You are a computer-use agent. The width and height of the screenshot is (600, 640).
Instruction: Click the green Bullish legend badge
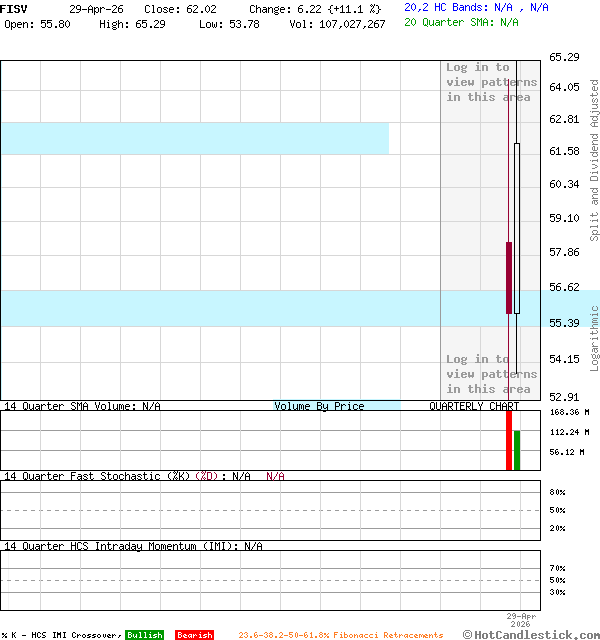click(144, 635)
